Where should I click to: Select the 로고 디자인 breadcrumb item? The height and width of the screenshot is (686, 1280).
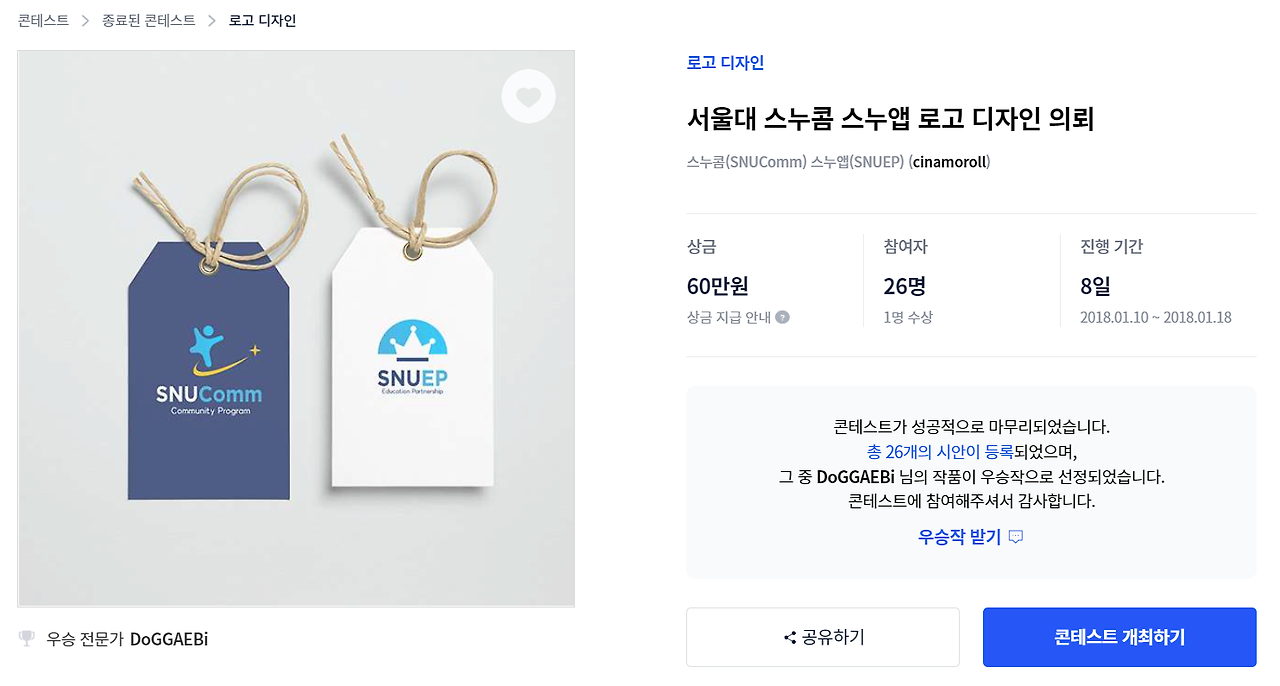[x=263, y=20]
